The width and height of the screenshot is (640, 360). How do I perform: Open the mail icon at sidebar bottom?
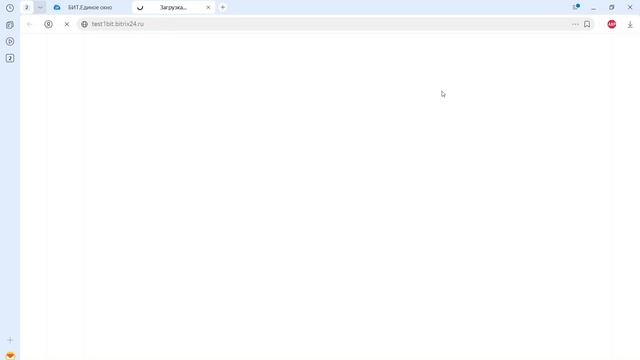(x=10, y=356)
